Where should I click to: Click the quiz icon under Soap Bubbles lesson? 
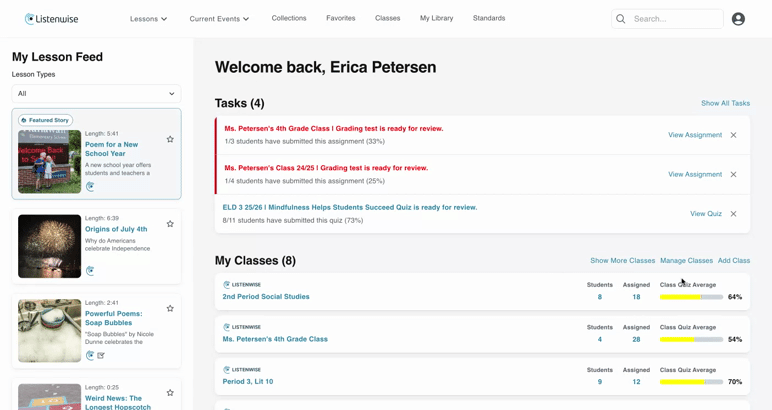tap(101, 355)
